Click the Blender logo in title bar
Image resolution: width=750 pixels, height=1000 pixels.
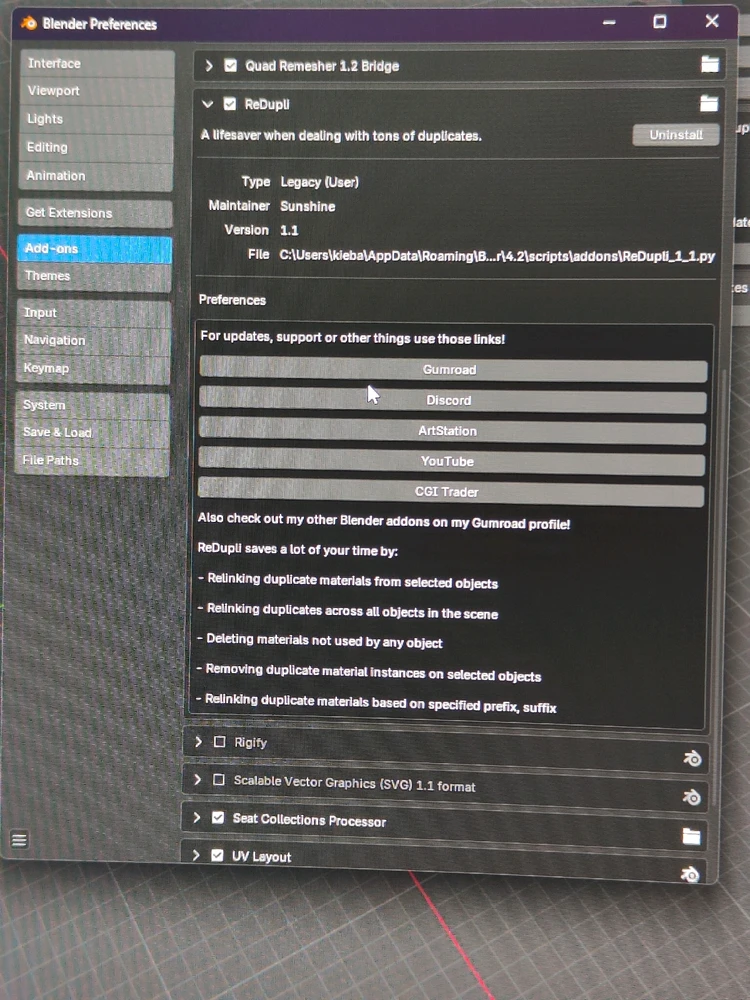point(28,23)
